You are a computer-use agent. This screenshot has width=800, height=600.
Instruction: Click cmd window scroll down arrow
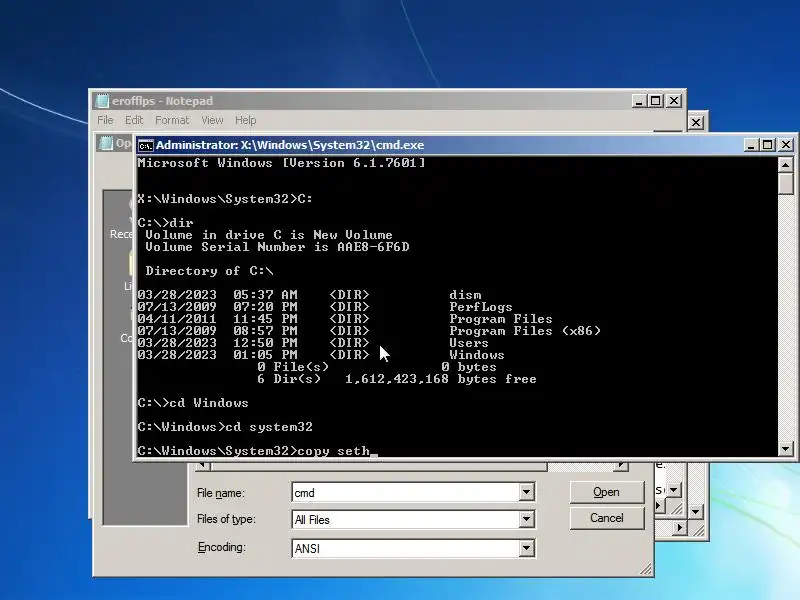pos(785,449)
